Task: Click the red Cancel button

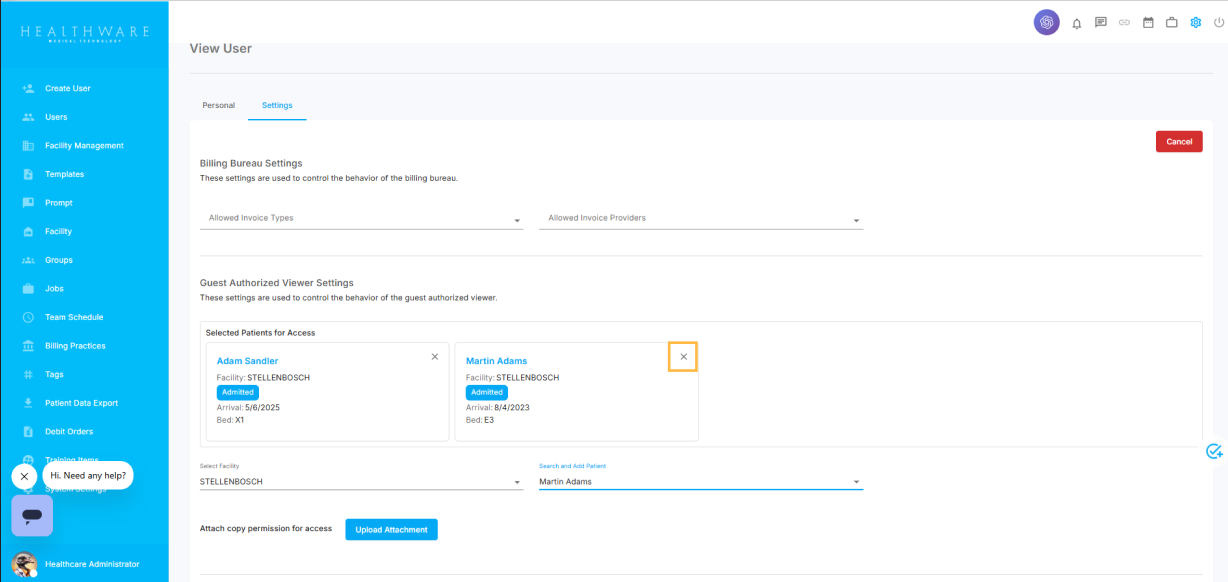Action: point(1178,142)
